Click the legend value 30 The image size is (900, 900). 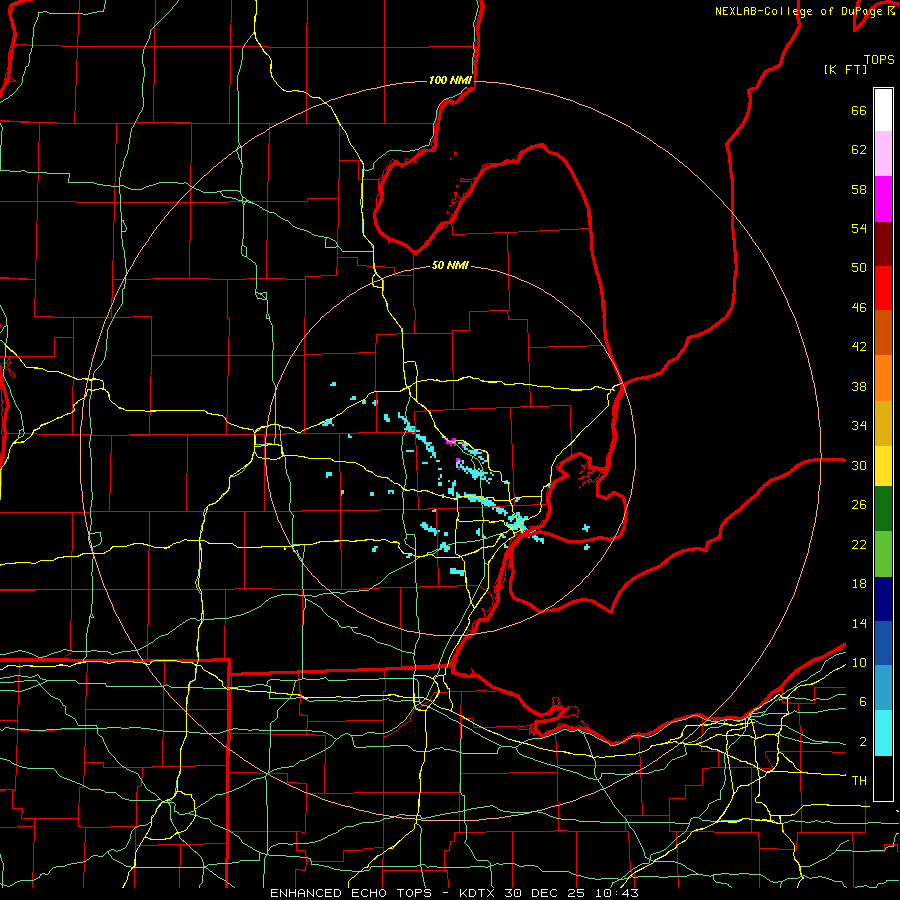click(859, 465)
